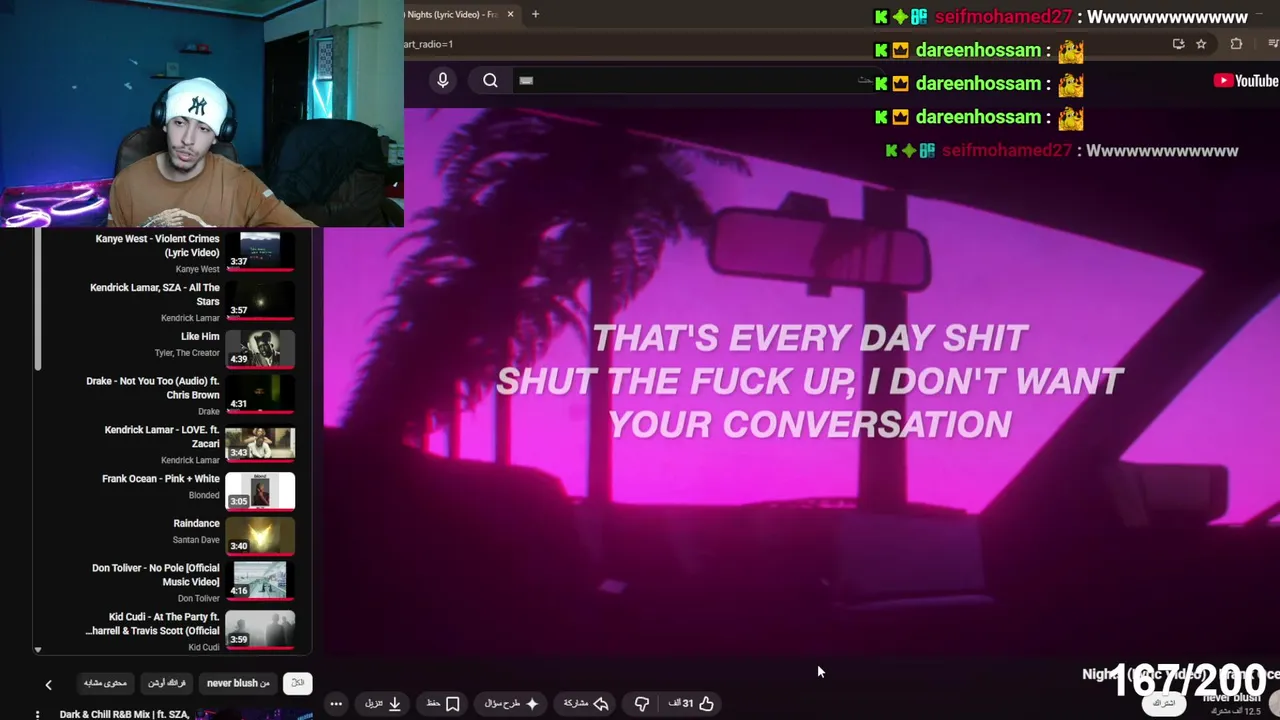The image size is (1280, 720).
Task: Click the 'Like Him' title text
Action: coord(200,337)
